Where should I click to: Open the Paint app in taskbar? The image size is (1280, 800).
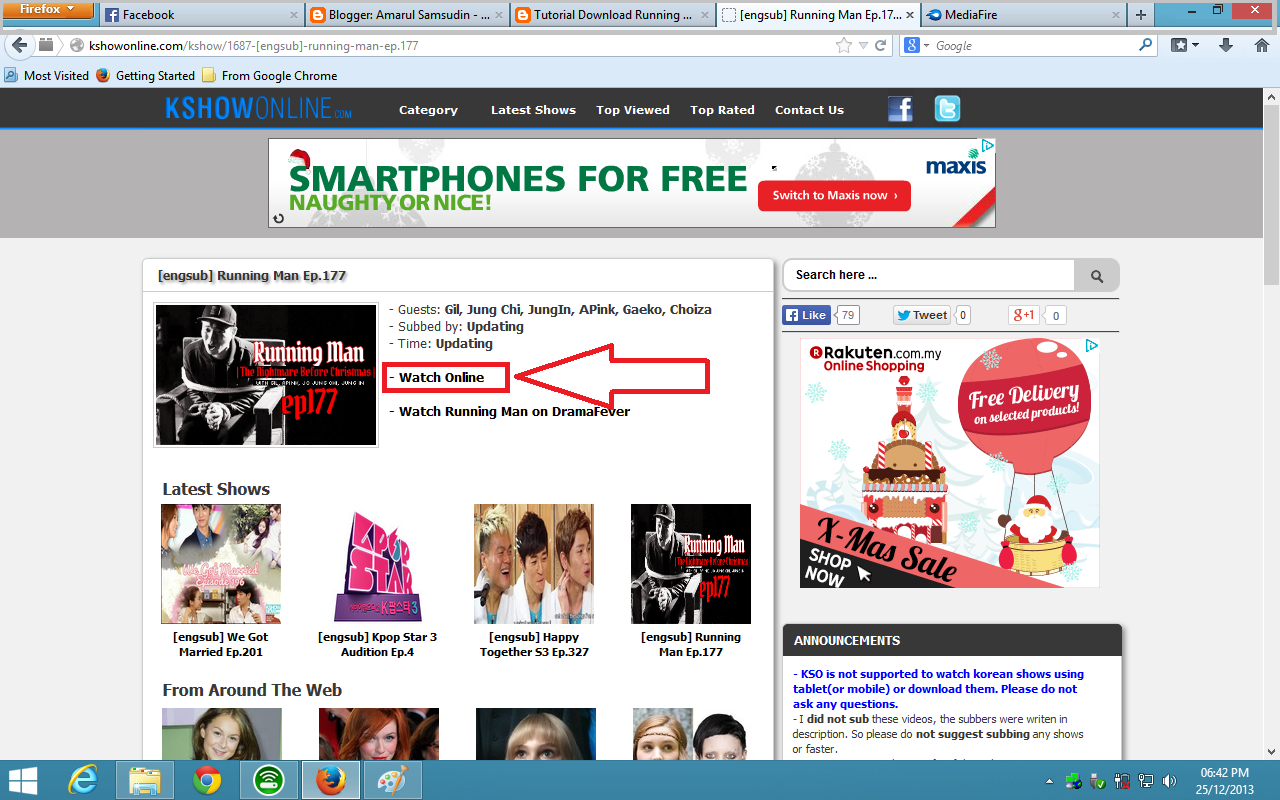[393, 780]
